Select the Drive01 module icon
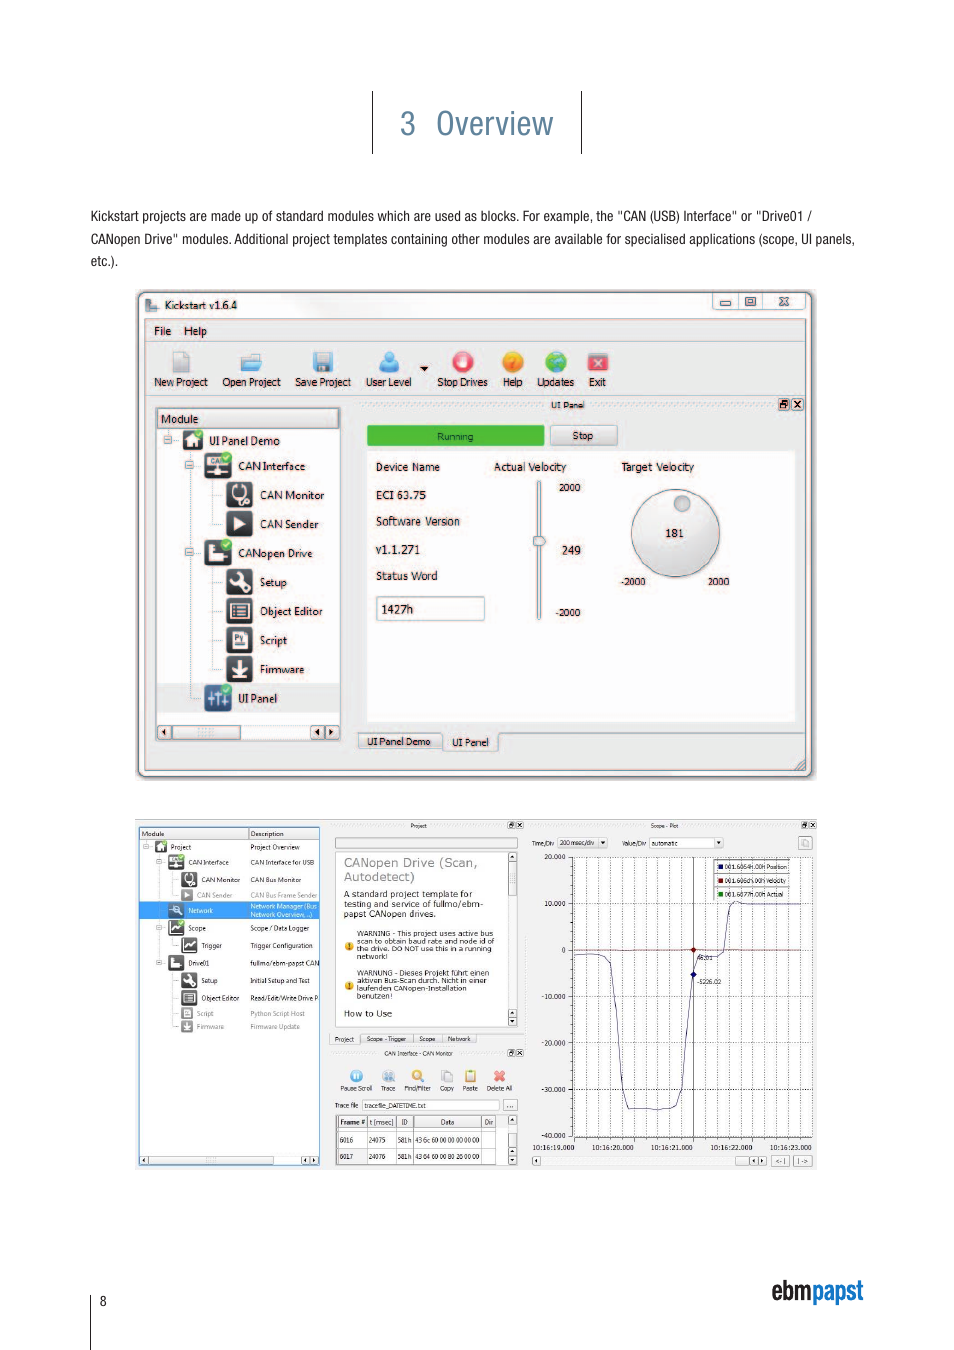The height and width of the screenshot is (1350, 954). [x=177, y=963]
